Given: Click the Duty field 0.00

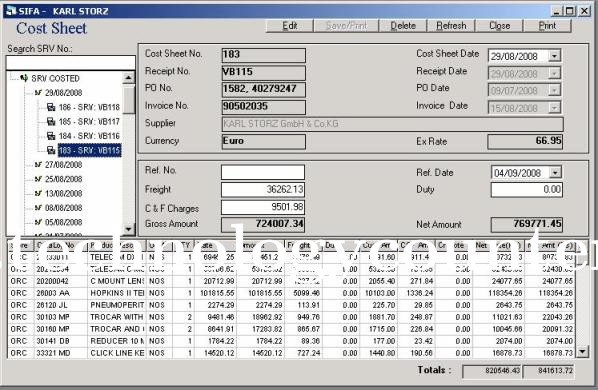Looking at the screenshot, I should click(x=527, y=189).
